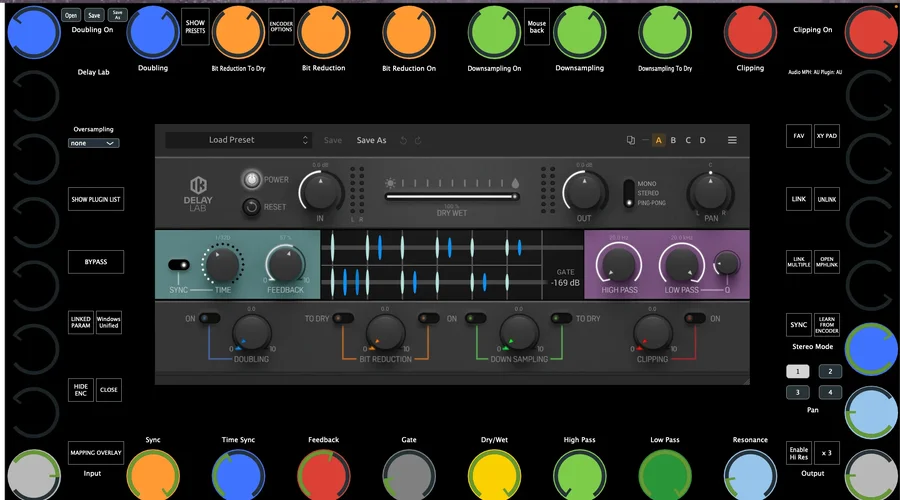Click the red Clipping encoder knob
This screenshot has height=500, width=900.
click(750, 32)
